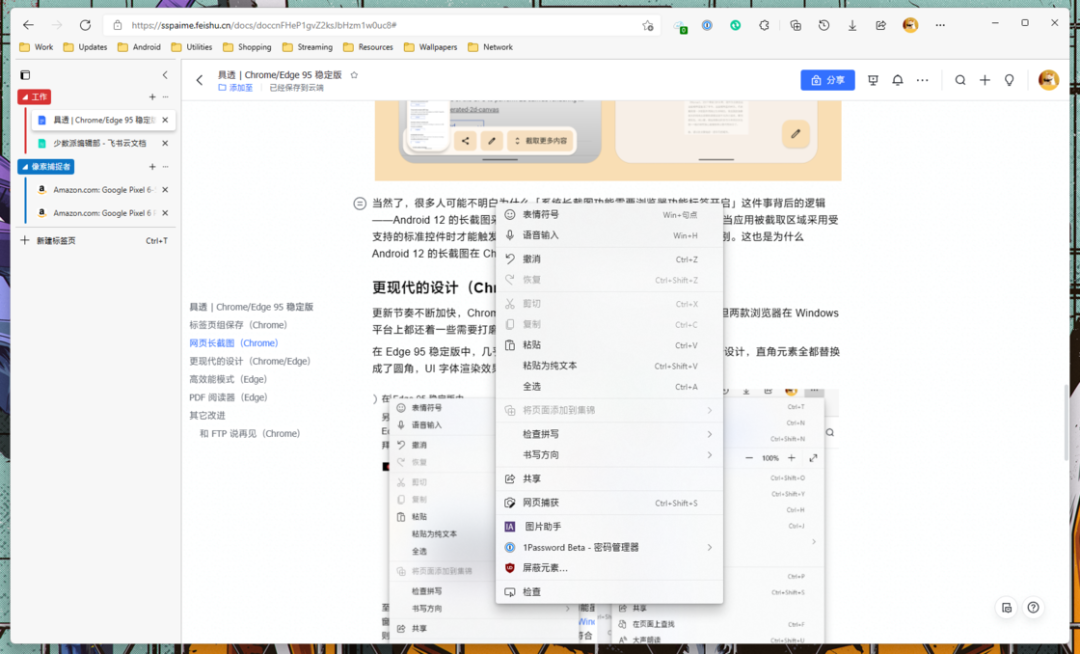1080x654 pixels.
Task: Select 网页捕获 in context menu
Action: point(610,503)
